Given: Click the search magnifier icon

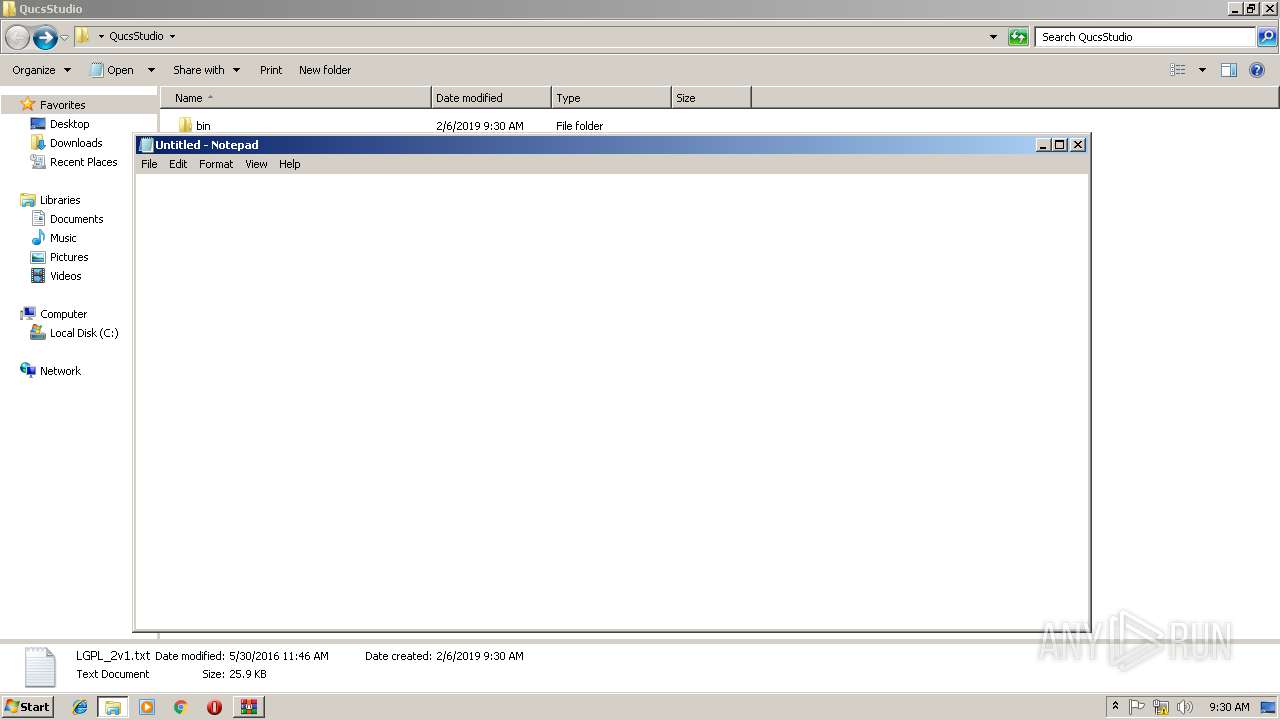Looking at the screenshot, I should point(1267,37).
